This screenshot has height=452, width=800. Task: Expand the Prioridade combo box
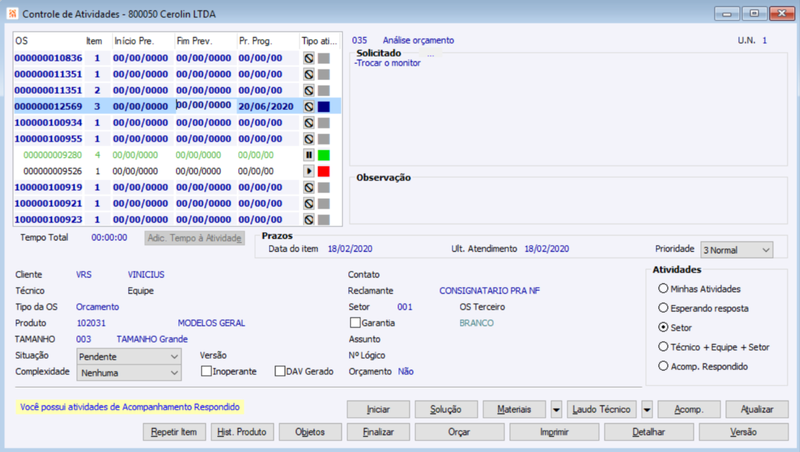pyautogui.click(x=736, y=250)
